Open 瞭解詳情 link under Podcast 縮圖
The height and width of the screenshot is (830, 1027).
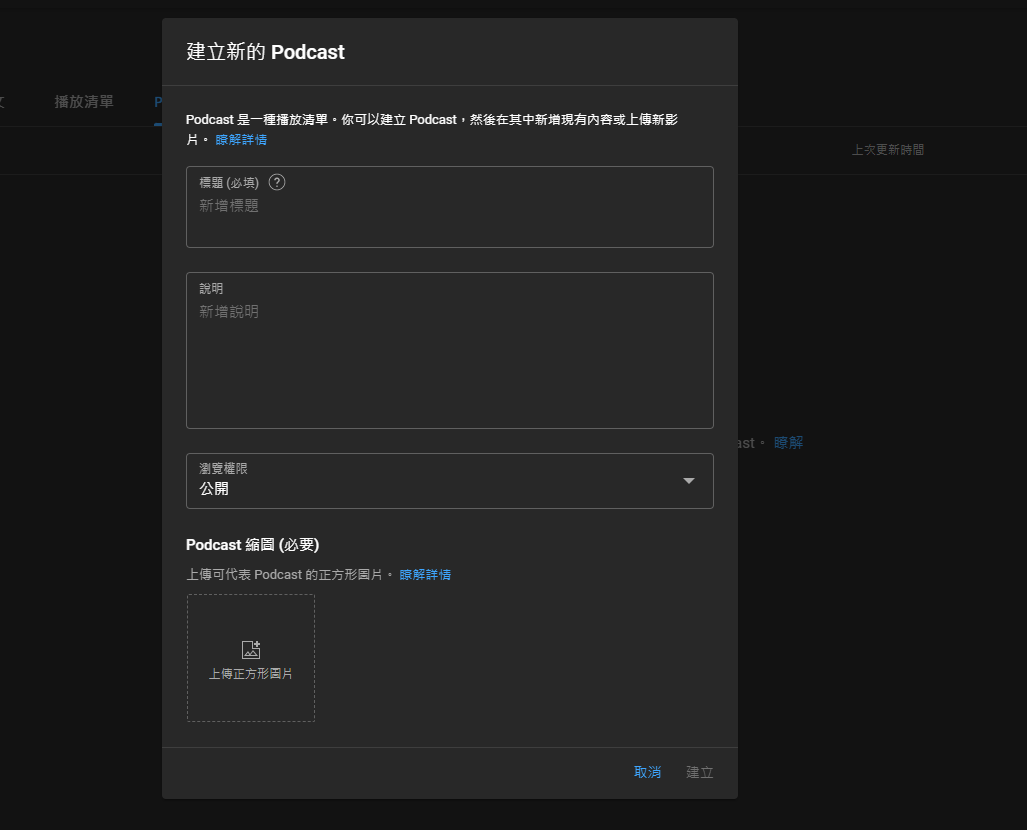click(x=425, y=575)
